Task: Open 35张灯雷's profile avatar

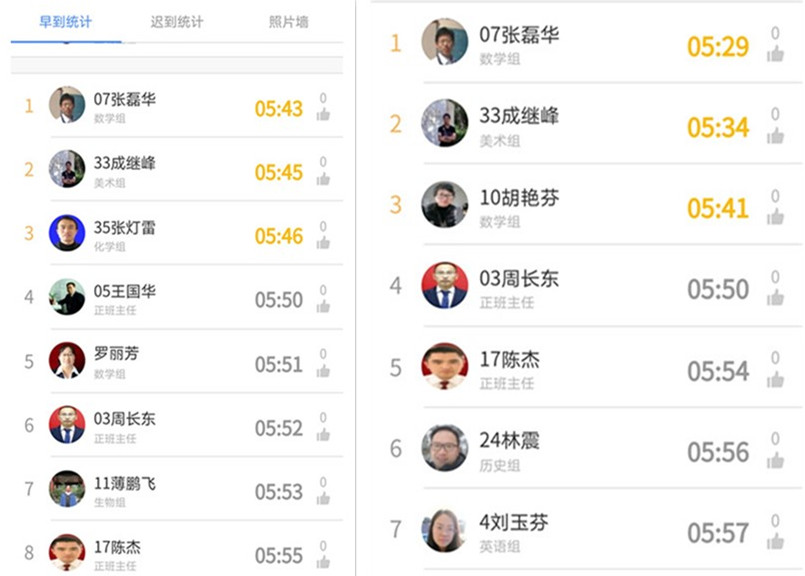Action: pos(67,233)
